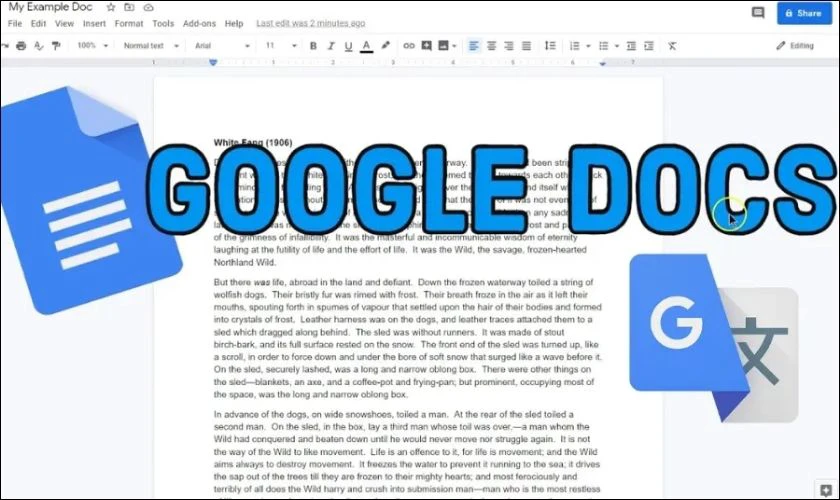840x500 pixels.
Task: Open the Tools menu
Action: (x=163, y=24)
